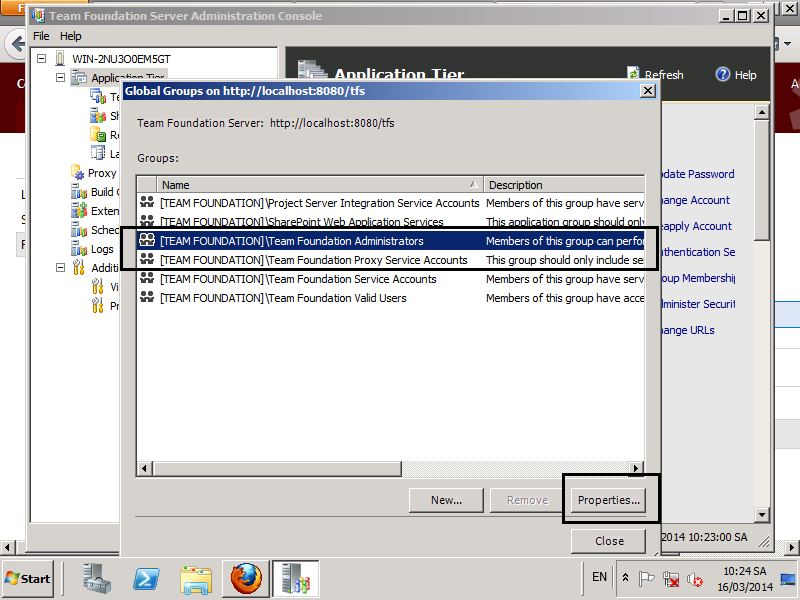
Task: Click the grayed Remove button
Action: 527,500
